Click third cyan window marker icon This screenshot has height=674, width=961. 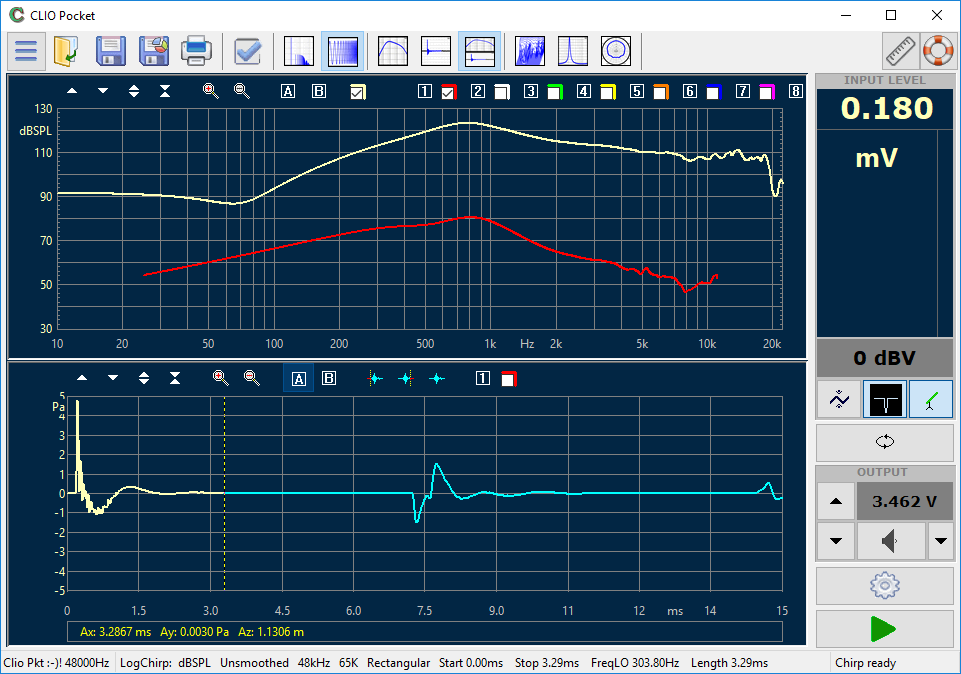pyautogui.click(x=437, y=379)
